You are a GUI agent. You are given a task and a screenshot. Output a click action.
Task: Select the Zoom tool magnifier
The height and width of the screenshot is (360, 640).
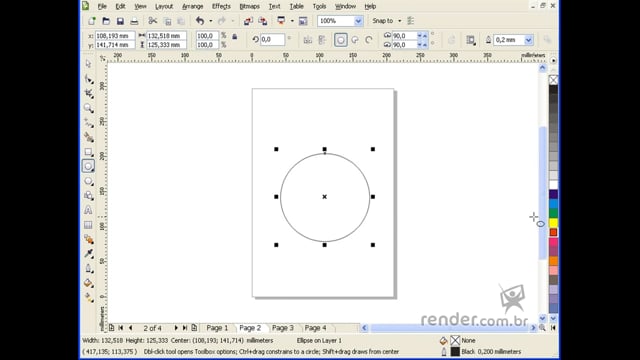point(89,108)
